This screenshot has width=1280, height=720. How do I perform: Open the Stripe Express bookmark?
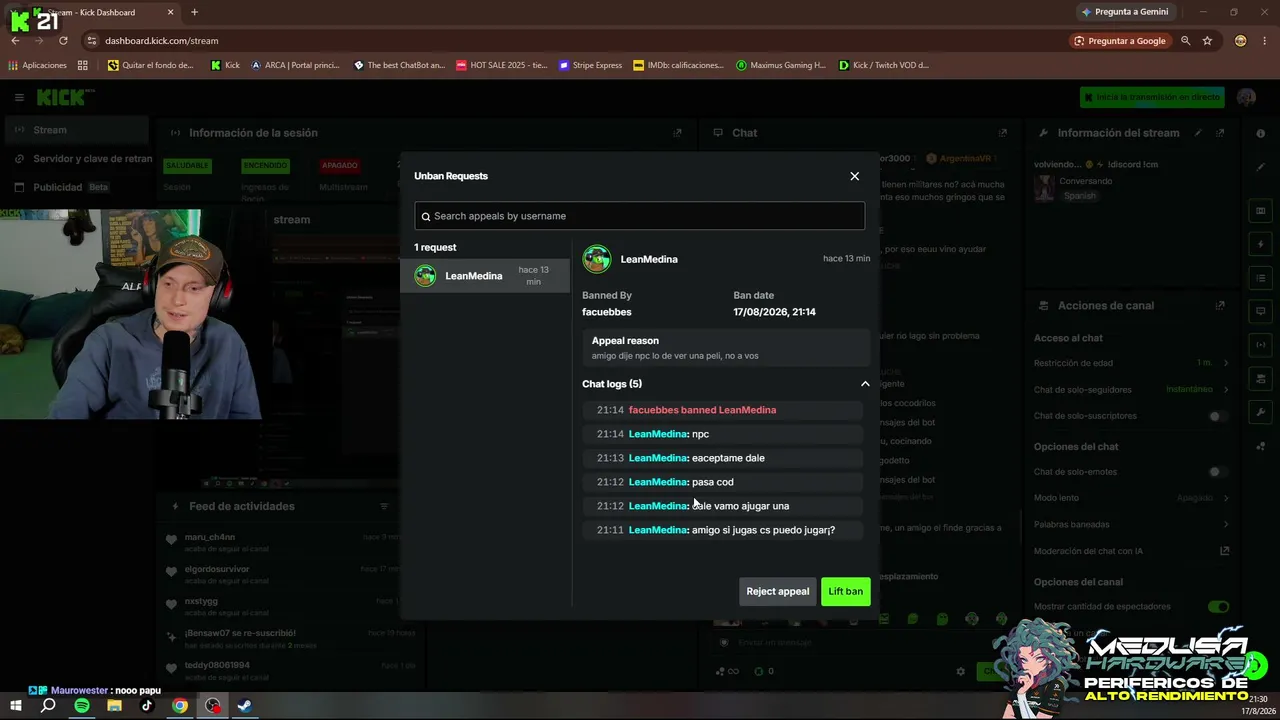tap(590, 65)
